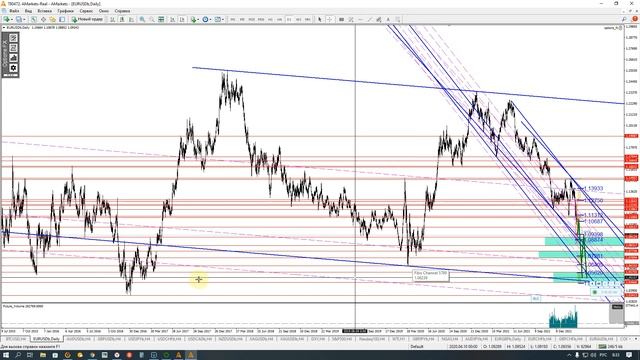The width and height of the screenshot is (640, 360).
Task: Select the arrow cursor tool
Action: pos(320,19)
